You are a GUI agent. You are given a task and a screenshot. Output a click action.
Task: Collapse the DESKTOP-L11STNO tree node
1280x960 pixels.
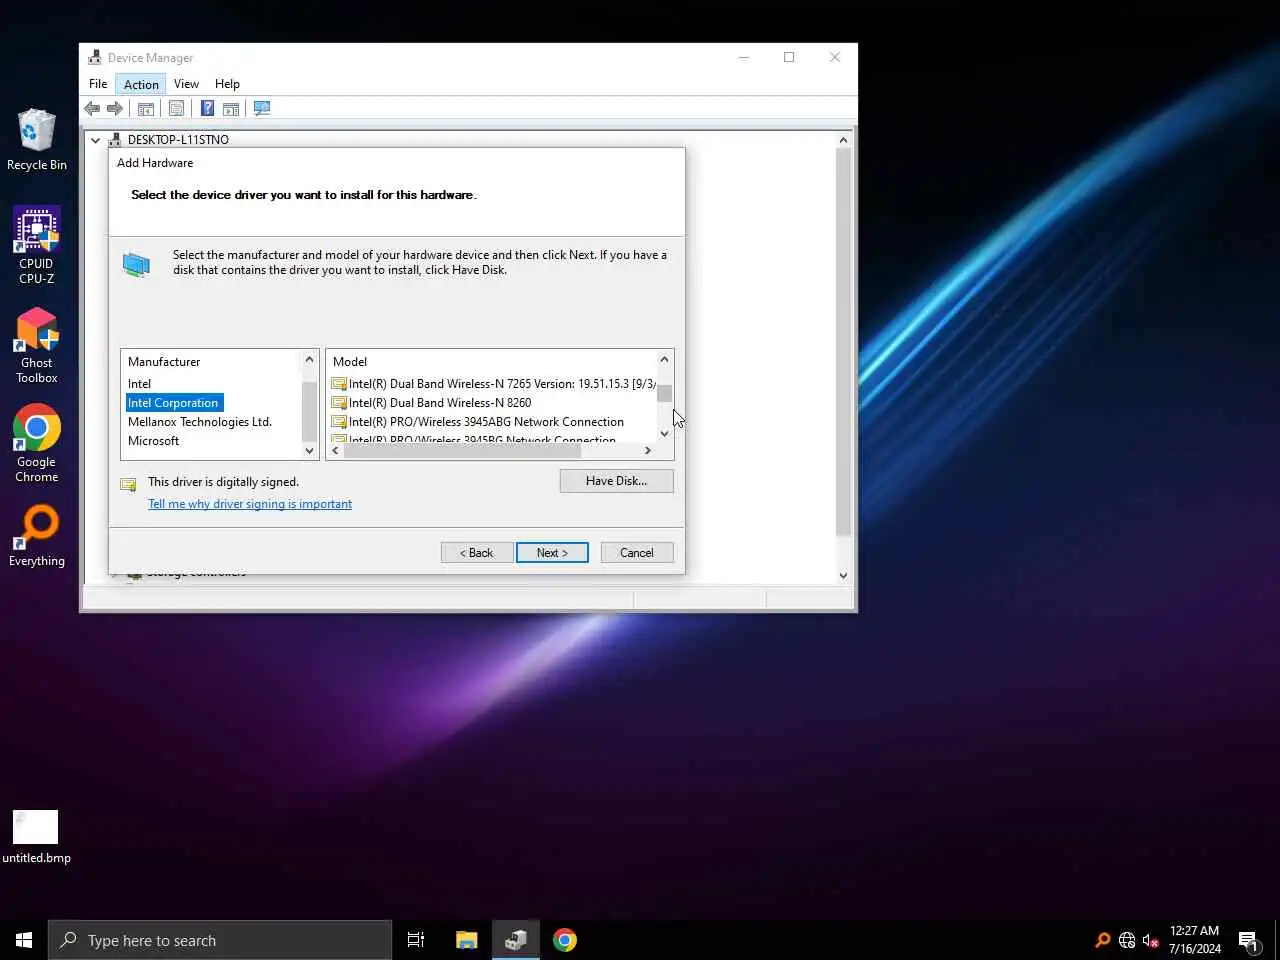coord(95,140)
